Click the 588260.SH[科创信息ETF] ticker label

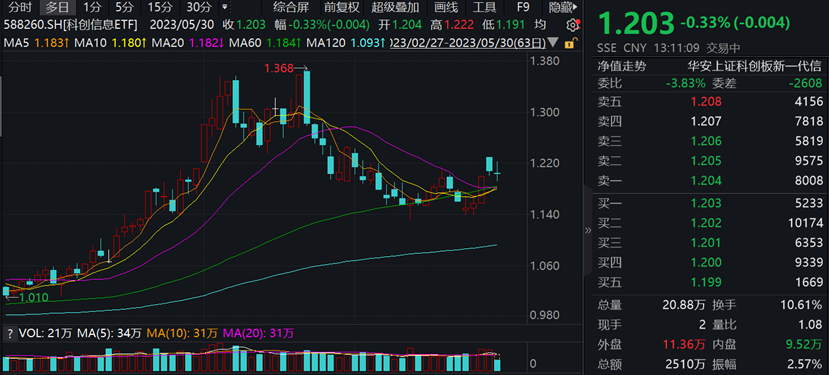pyautogui.click(x=70, y=25)
